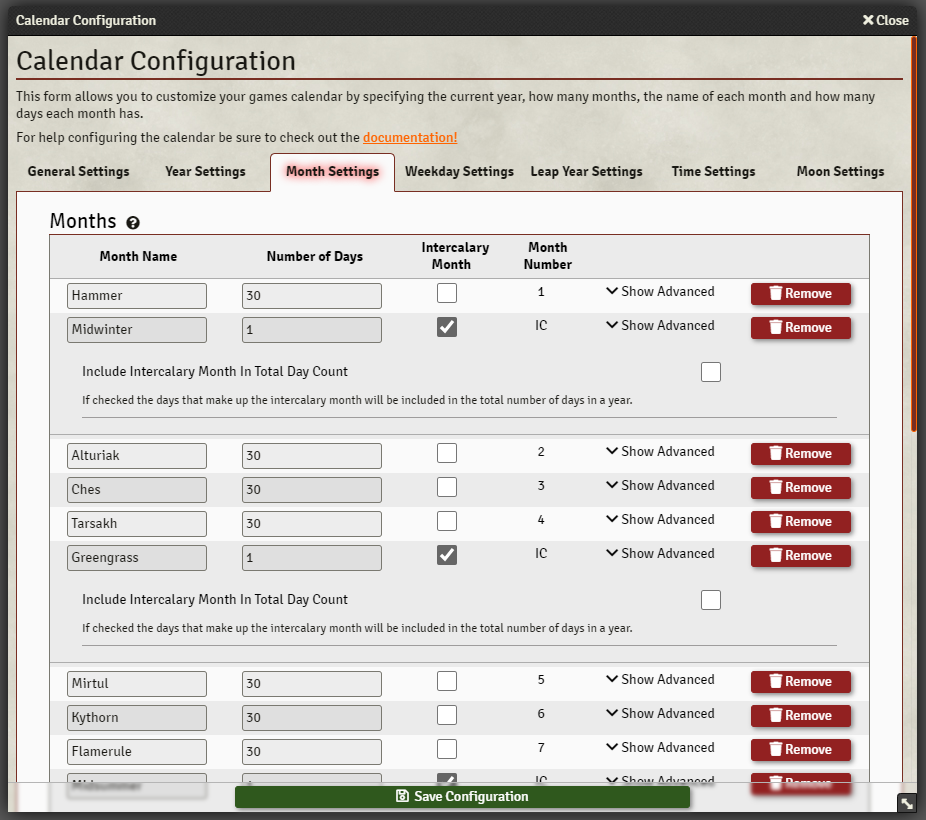926x820 pixels.
Task: Switch to Year Settings tab
Action: click(x=205, y=172)
